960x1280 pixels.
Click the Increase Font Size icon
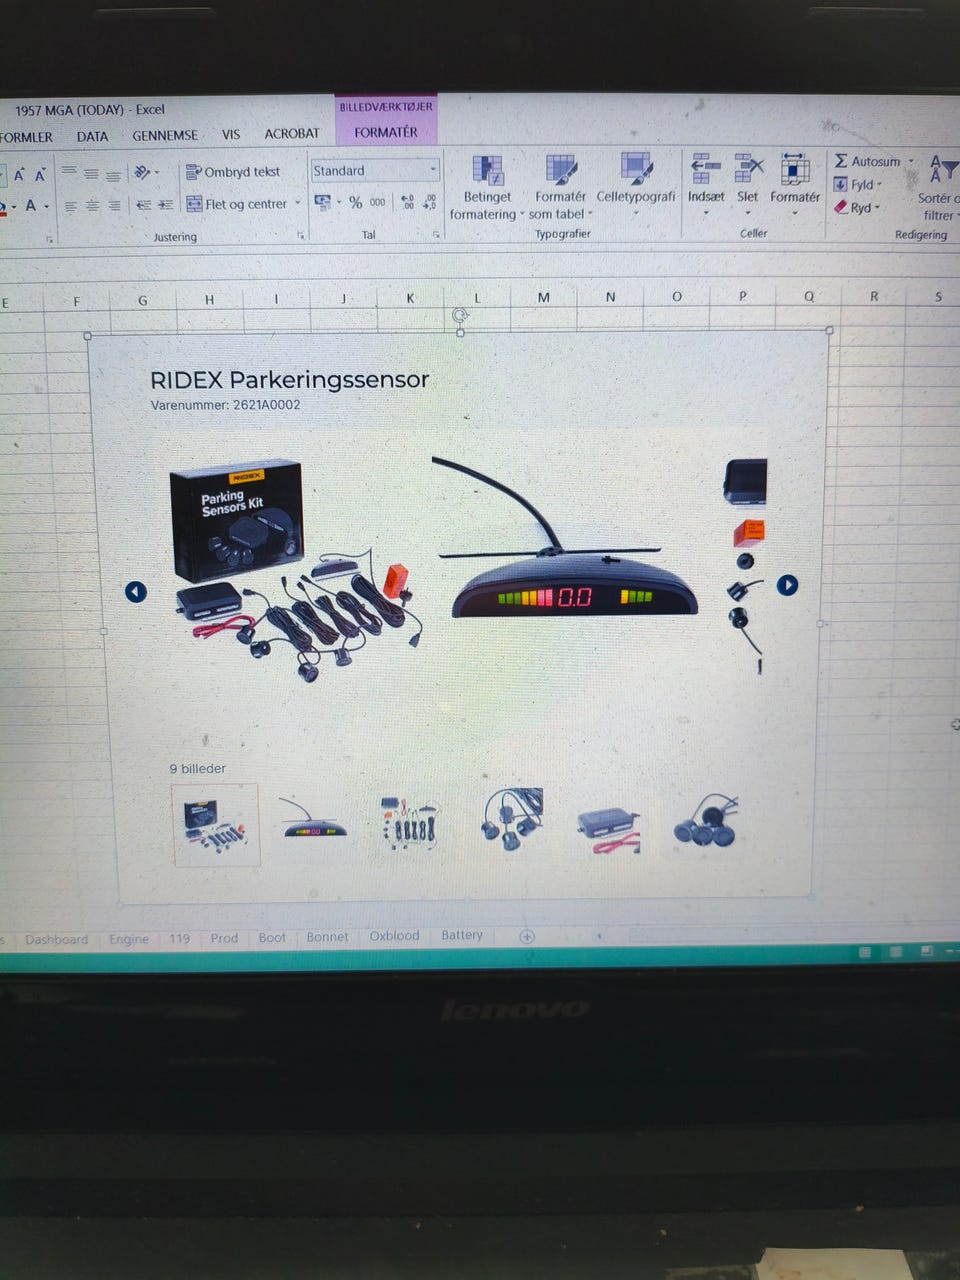(18, 175)
